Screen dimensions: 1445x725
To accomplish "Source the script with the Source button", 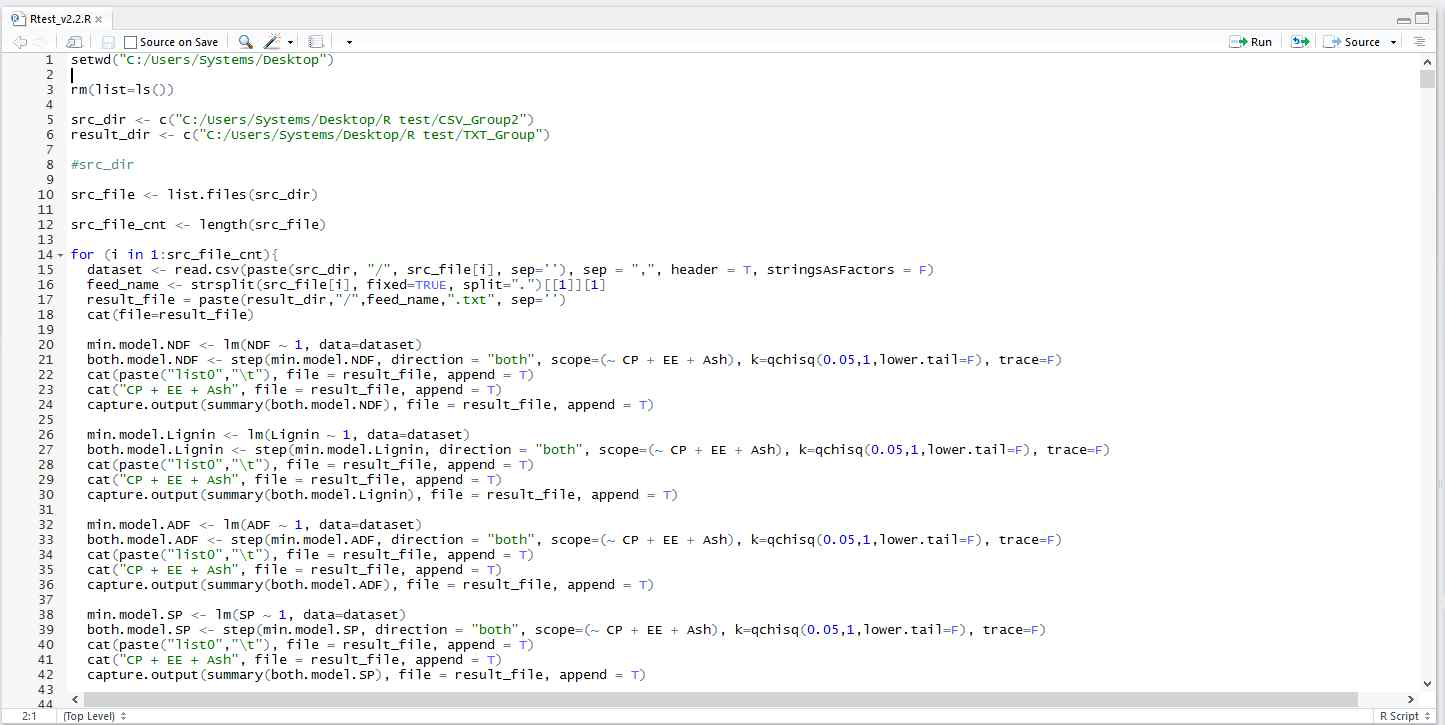I will click(1351, 42).
